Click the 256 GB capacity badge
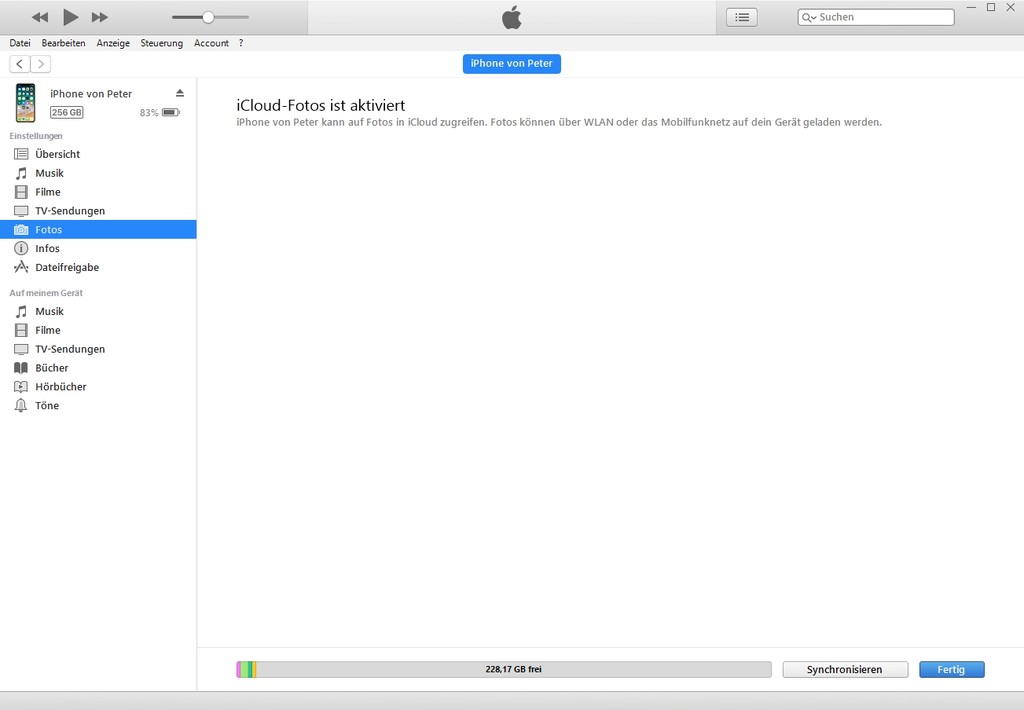Screen dimensions: 1024x710 click(67, 112)
